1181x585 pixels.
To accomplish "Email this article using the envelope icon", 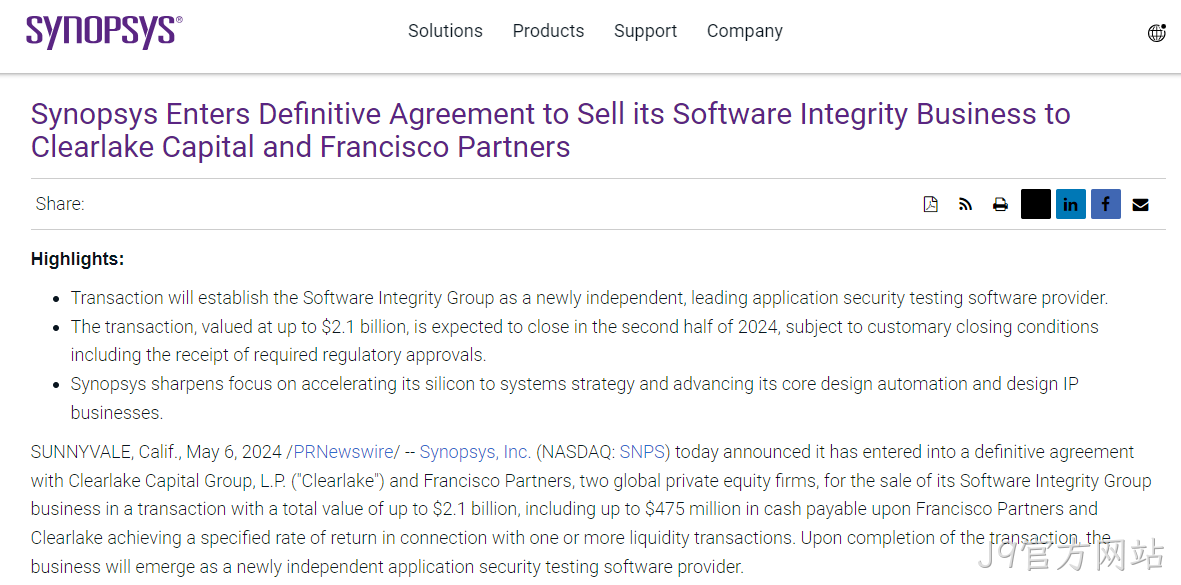I will click(x=1140, y=204).
